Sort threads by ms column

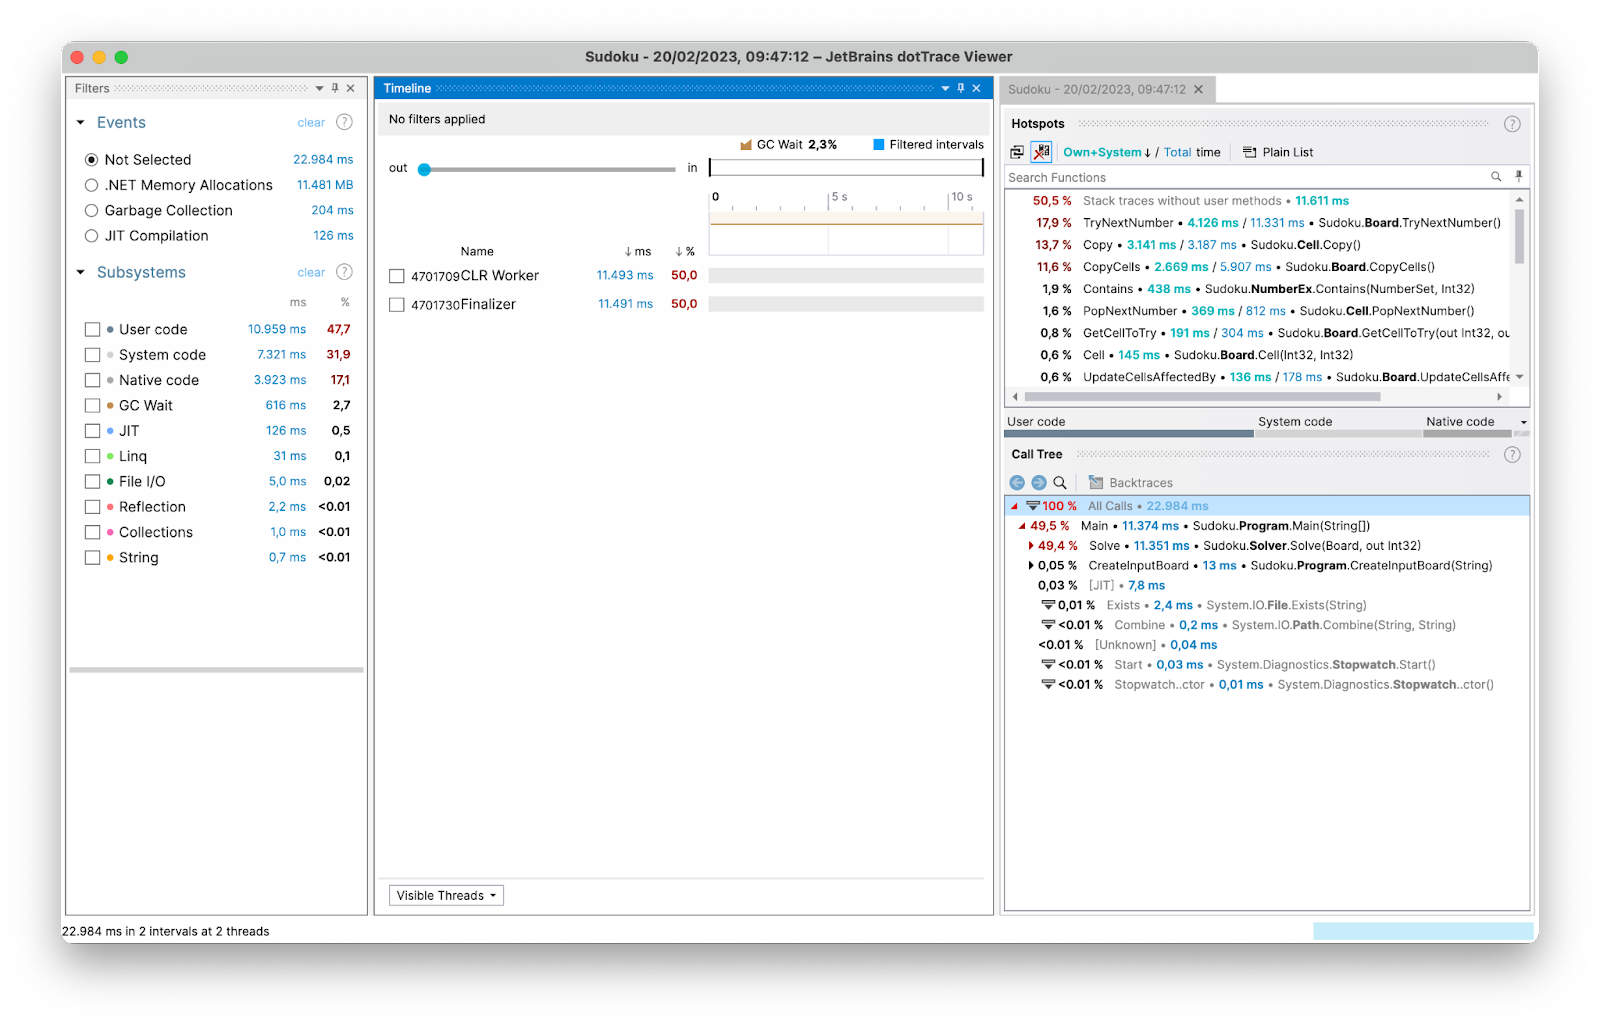click(x=638, y=252)
